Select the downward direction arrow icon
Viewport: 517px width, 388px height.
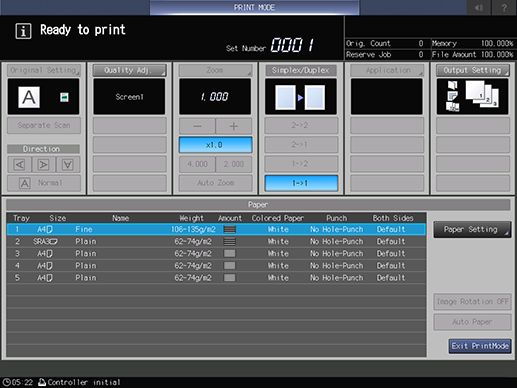point(68,165)
